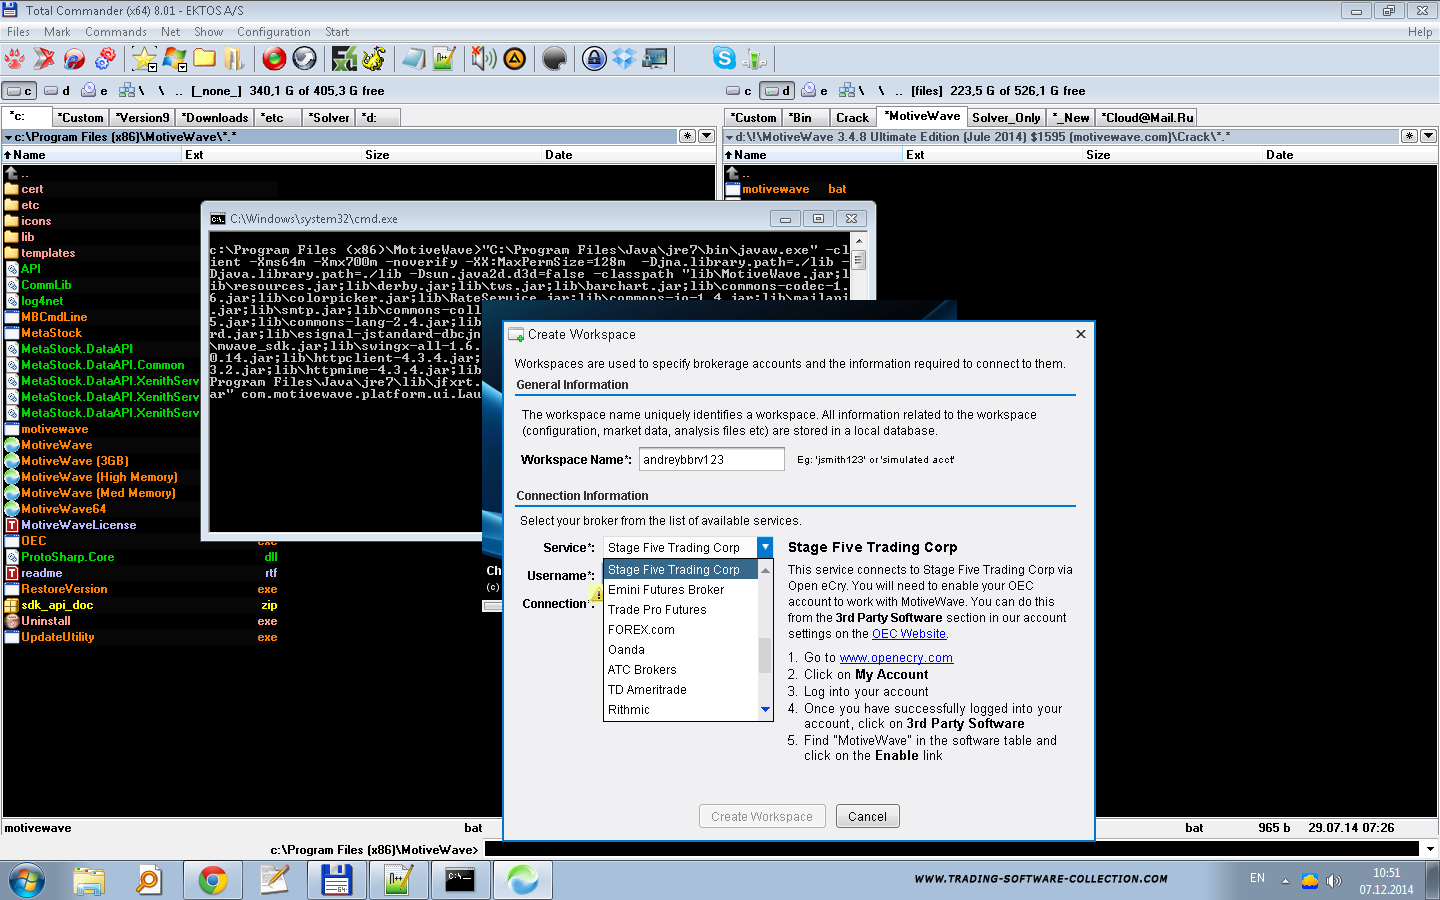Viewport: 1440px width, 900px height.
Task: Choose Oanda from the service list
Action: [626, 650]
